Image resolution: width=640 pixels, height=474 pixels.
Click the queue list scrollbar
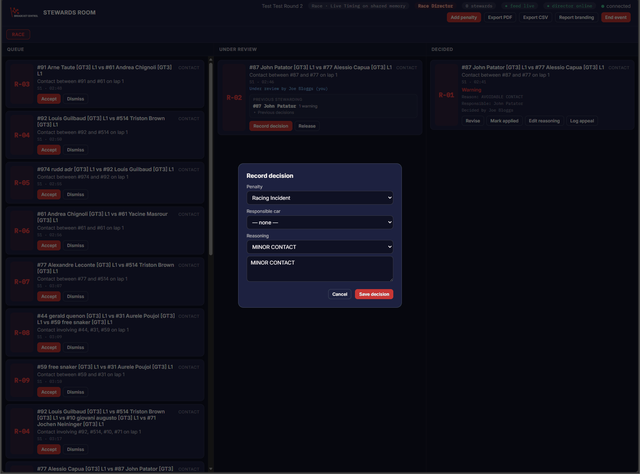click(x=211, y=158)
